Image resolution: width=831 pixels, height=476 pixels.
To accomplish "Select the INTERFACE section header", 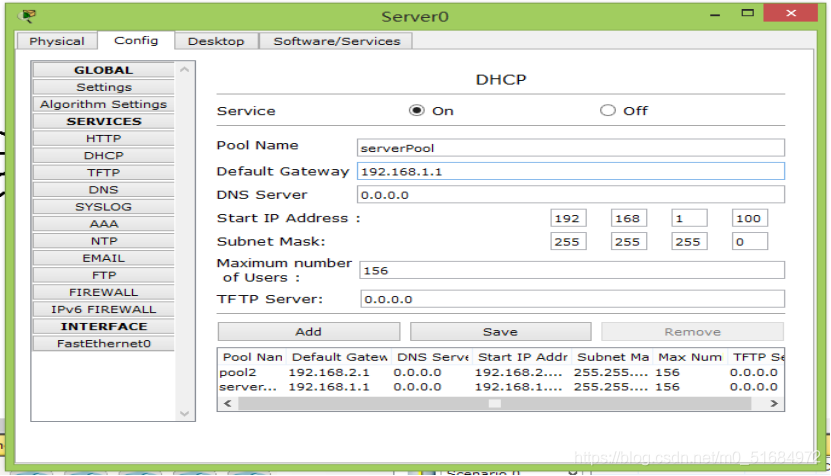I will click(x=103, y=327).
